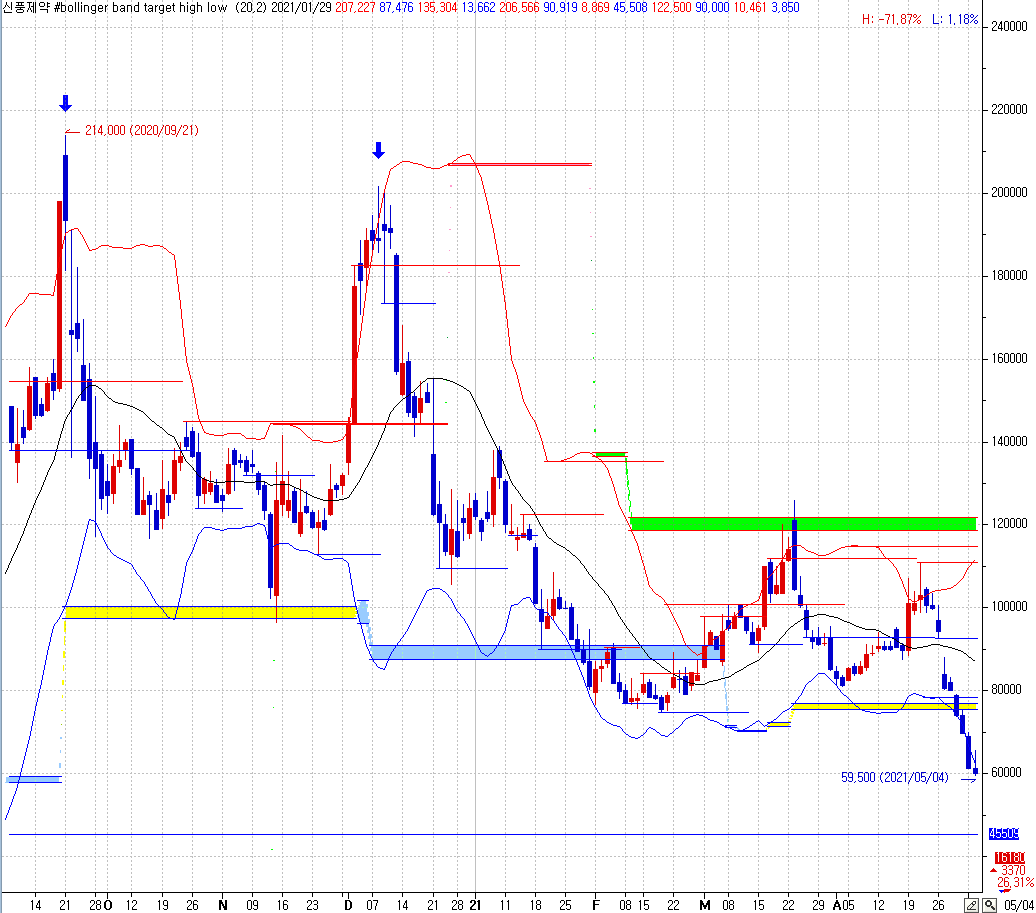Open the pencil drawing tool button
The image size is (1036, 913).
coord(971,904)
